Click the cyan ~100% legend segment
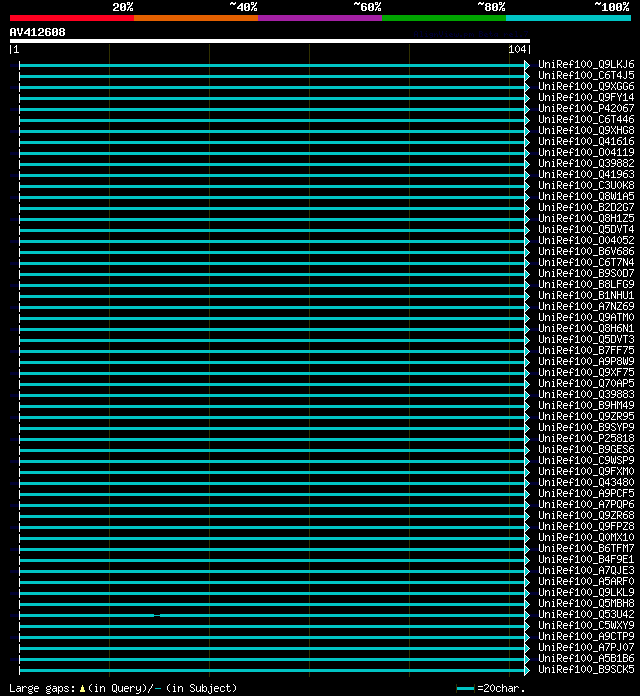Image resolution: width=640 pixels, height=696 pixels. point(568,18)
